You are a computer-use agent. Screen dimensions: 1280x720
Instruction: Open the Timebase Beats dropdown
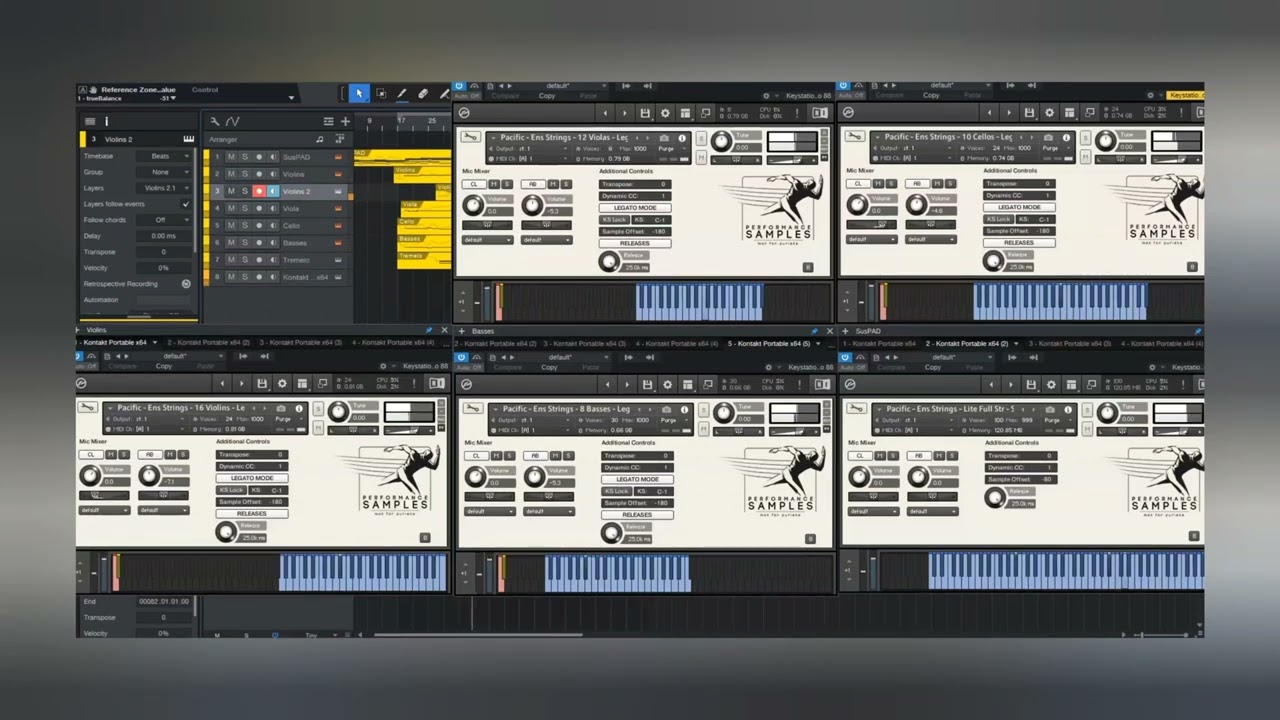pyautogui.click(x=164, y=156)
